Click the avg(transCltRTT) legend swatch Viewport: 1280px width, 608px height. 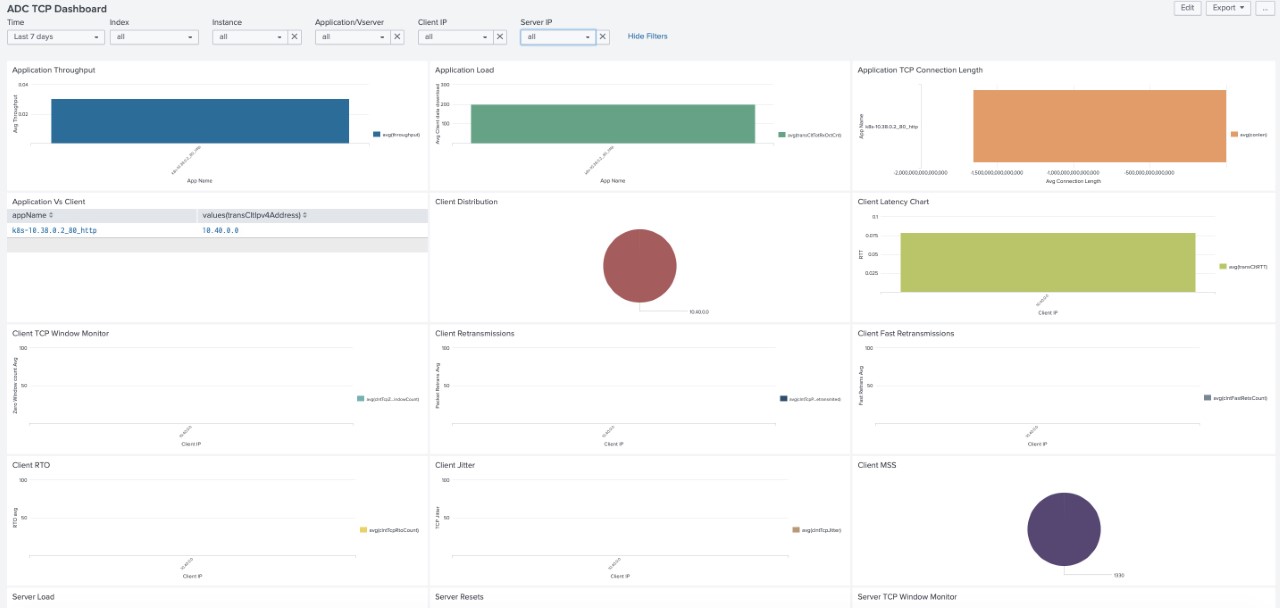1224,266
